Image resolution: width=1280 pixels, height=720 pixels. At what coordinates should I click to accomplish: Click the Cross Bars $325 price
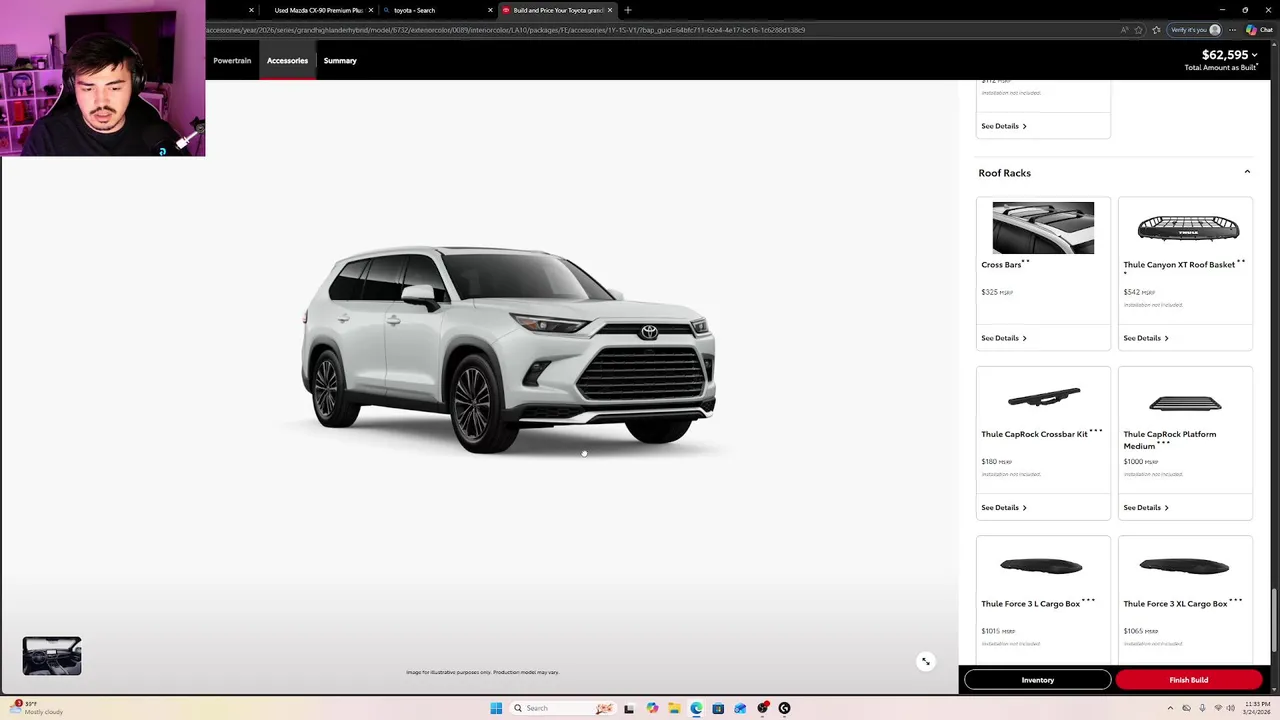pyautogui.click(x=997, y=292)
